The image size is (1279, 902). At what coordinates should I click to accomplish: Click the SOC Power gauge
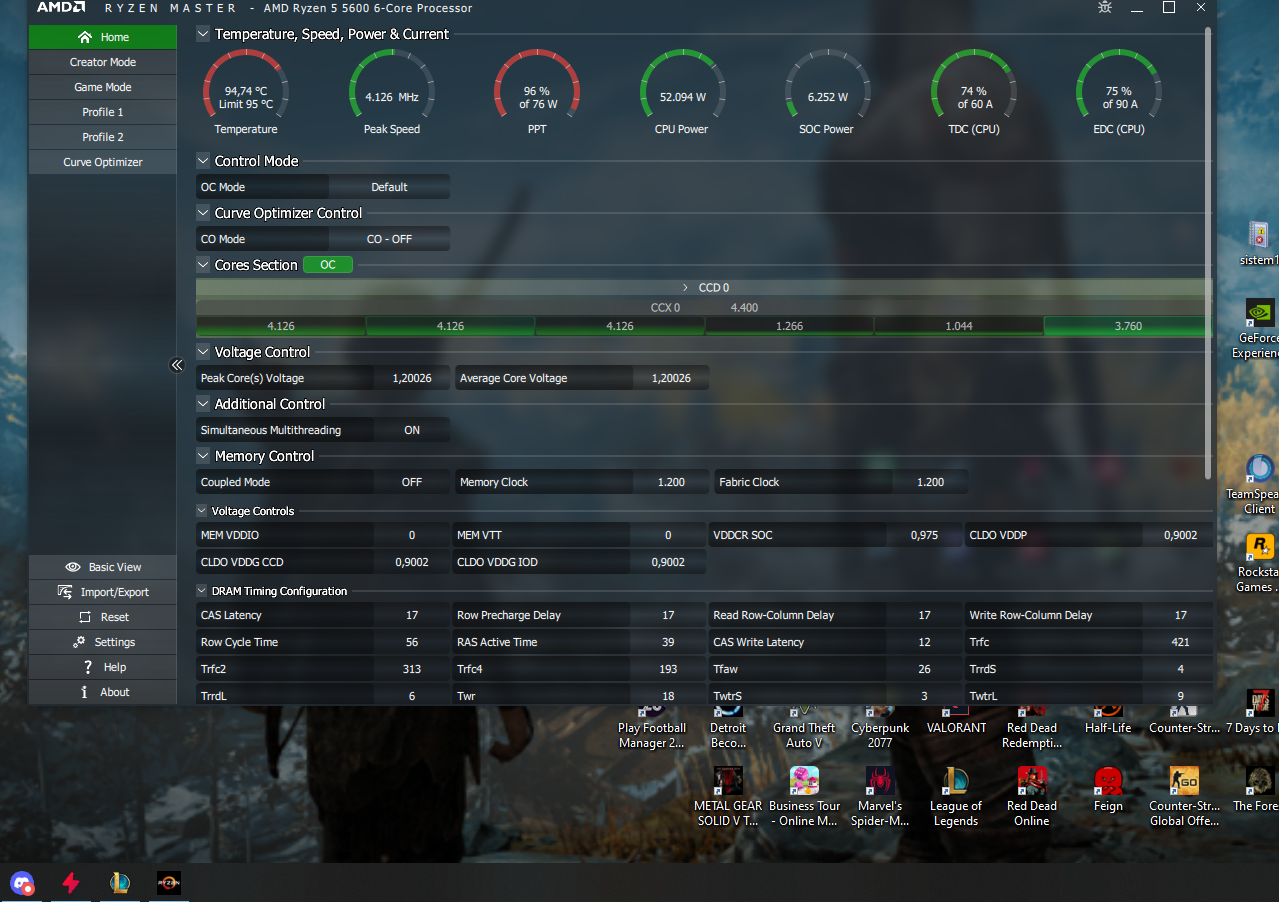point(827,92)
